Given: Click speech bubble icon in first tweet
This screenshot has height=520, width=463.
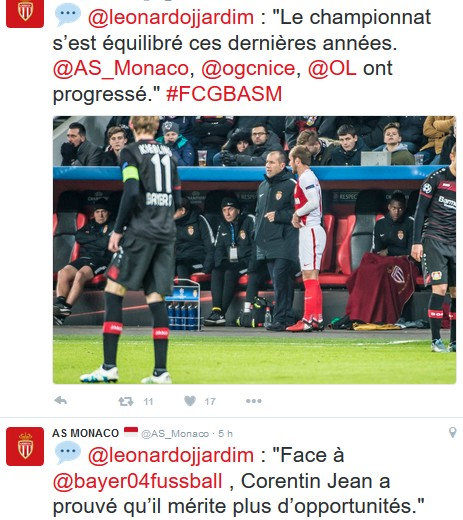Looking at the screenshot, I should 68,15.
